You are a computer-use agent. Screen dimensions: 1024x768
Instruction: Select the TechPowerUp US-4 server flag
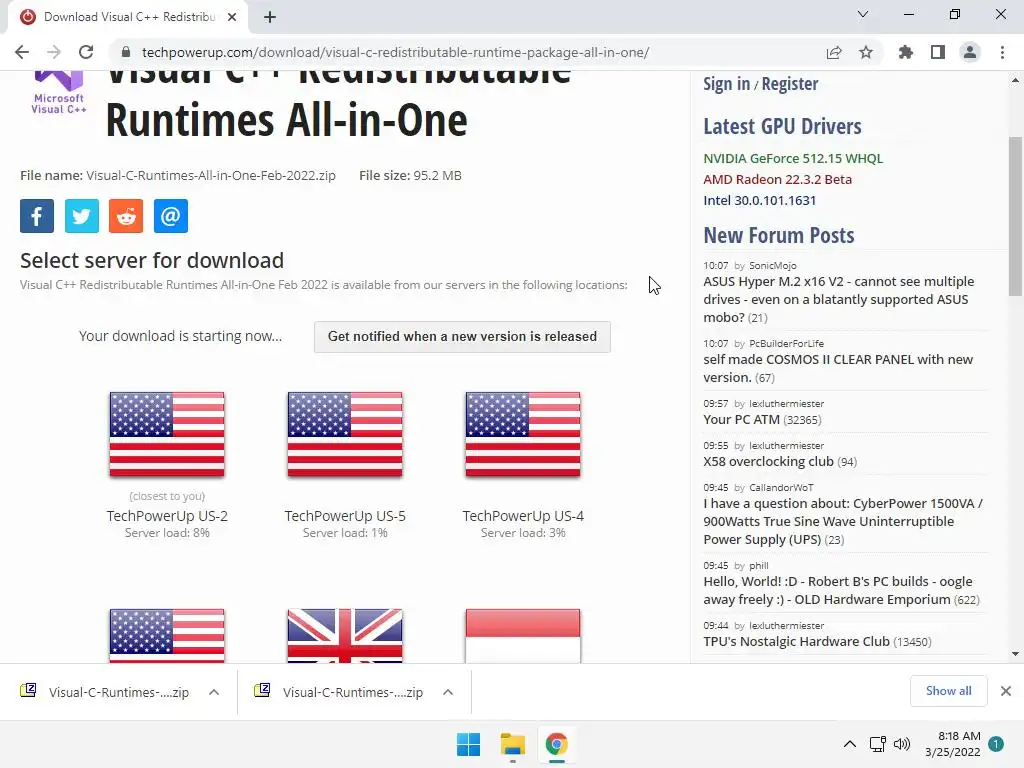point(523,434)
